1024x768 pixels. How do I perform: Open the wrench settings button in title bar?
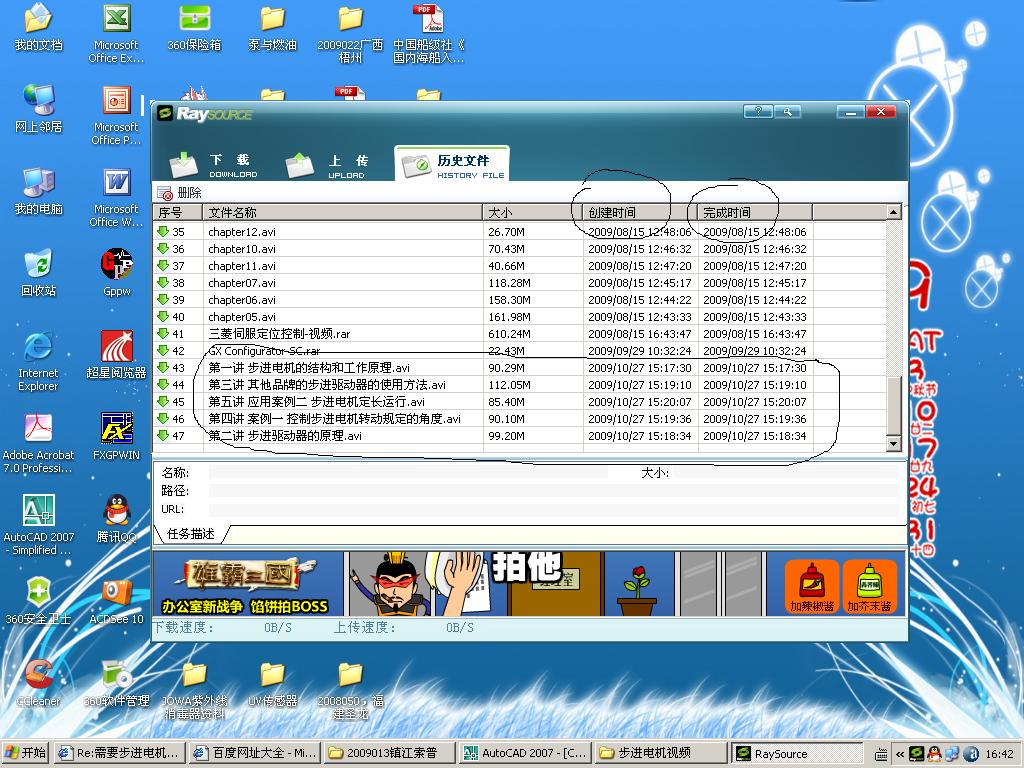point(788,112)
